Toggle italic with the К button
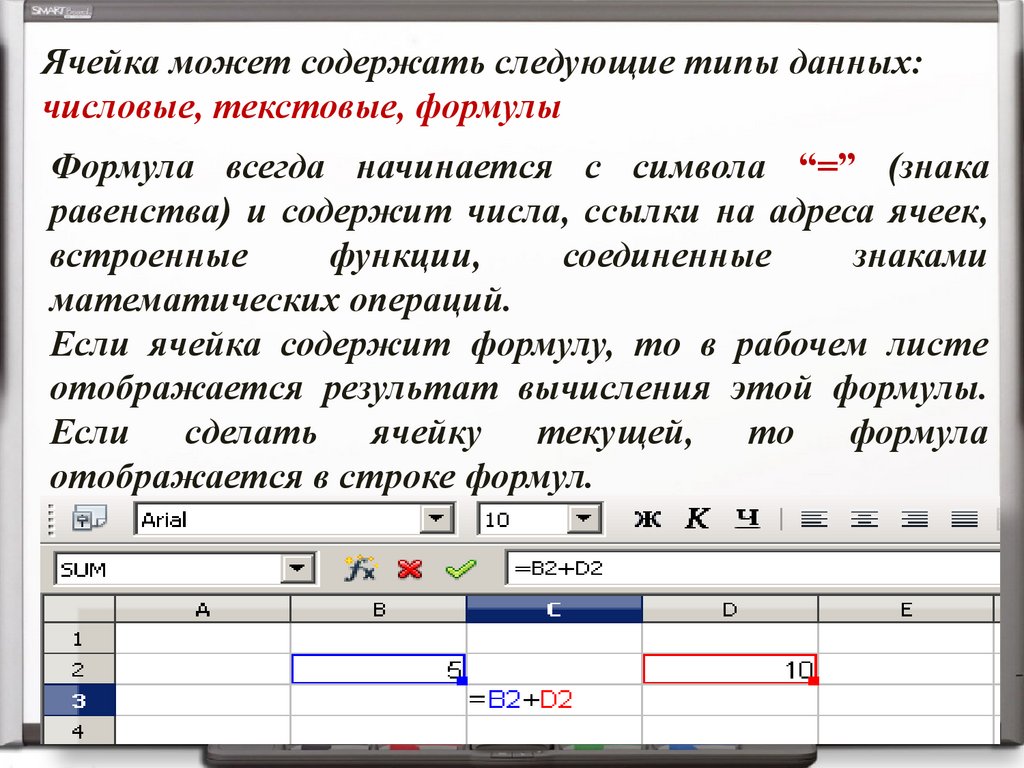The image size is (1024, 768). (697, 519)
